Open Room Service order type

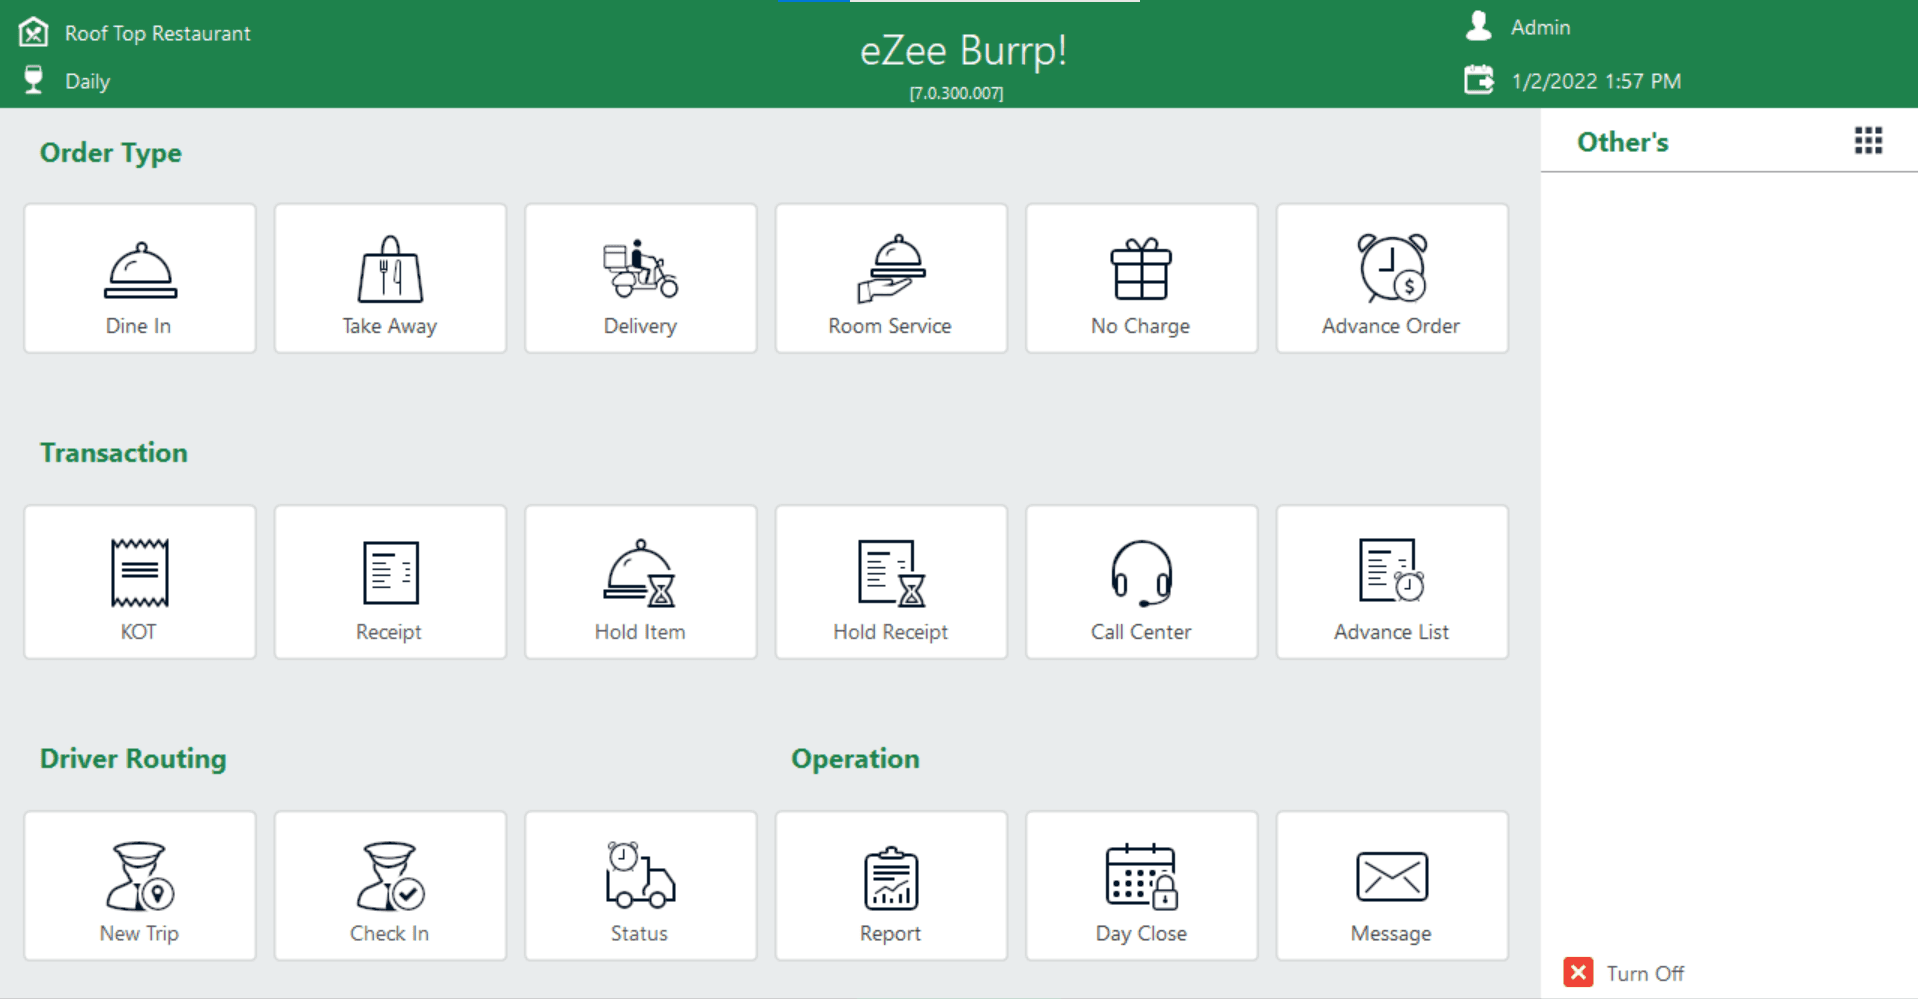(891, 278)
